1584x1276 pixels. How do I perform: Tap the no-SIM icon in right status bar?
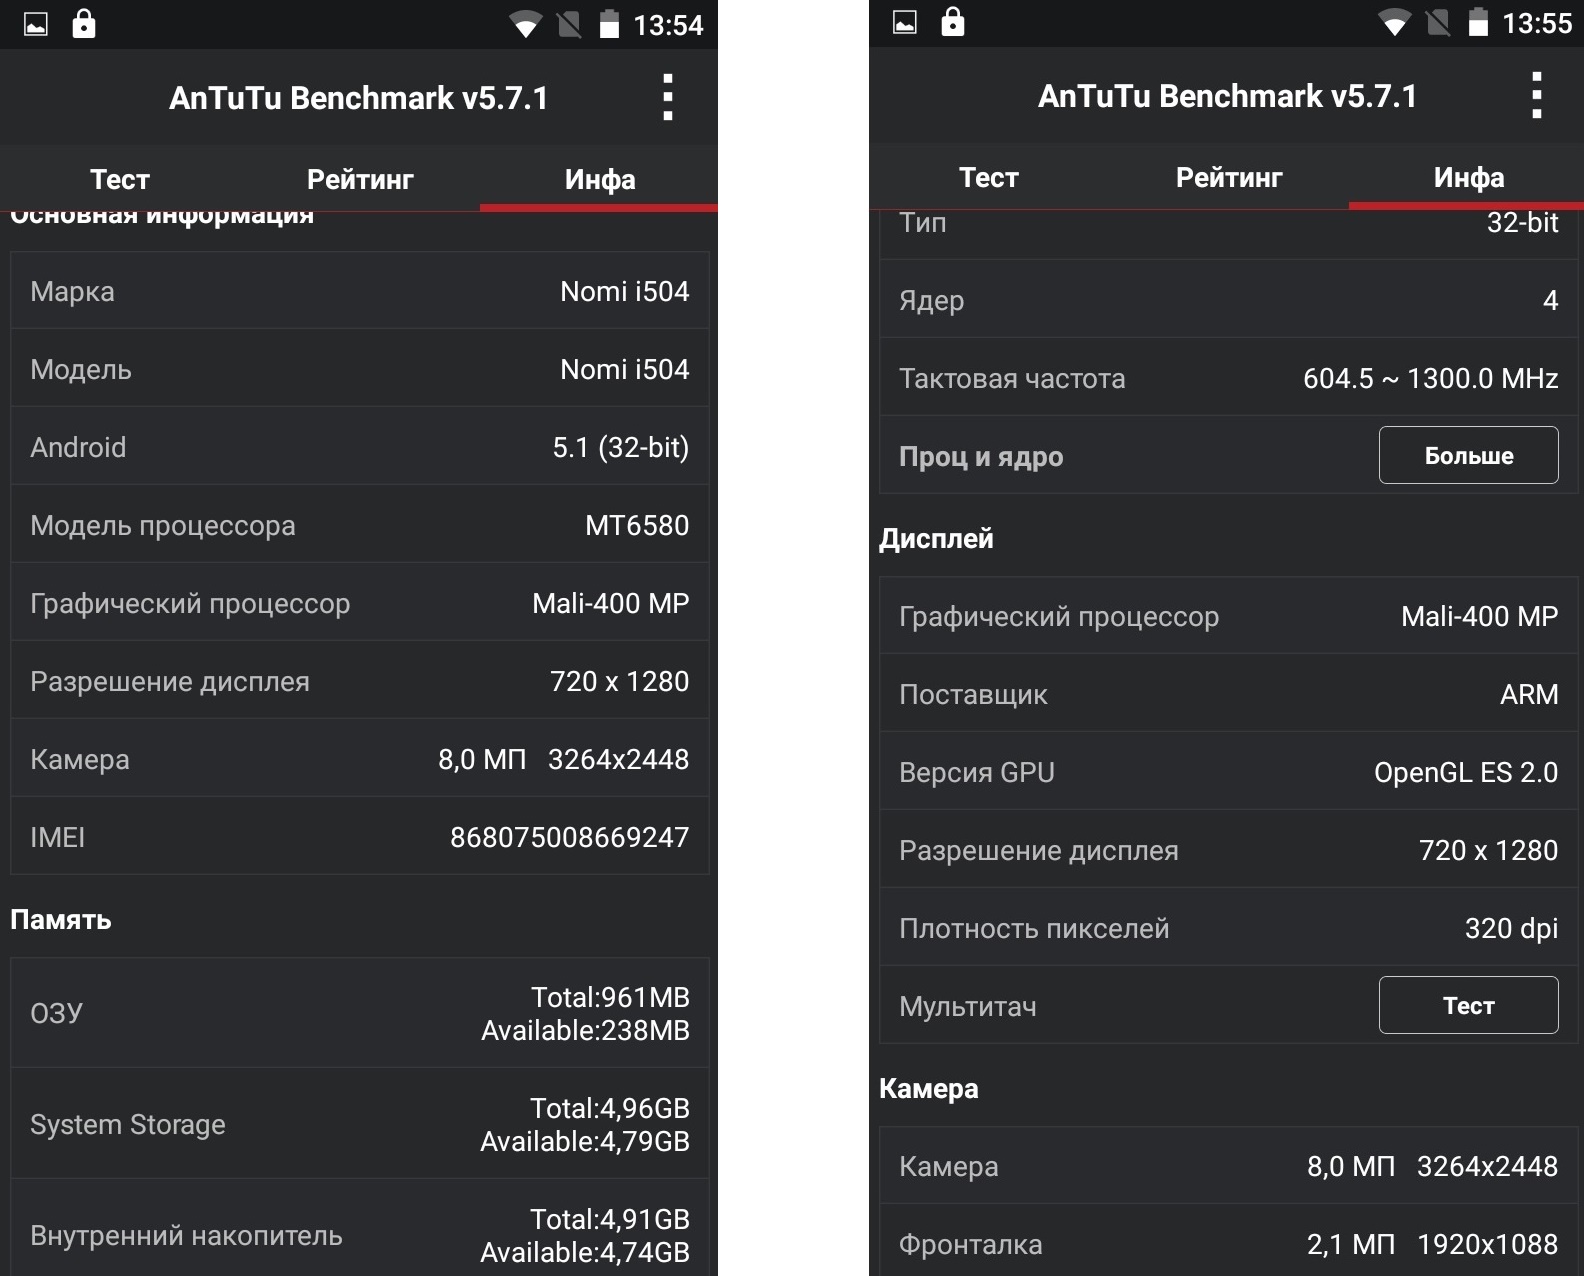[1438, 22]
